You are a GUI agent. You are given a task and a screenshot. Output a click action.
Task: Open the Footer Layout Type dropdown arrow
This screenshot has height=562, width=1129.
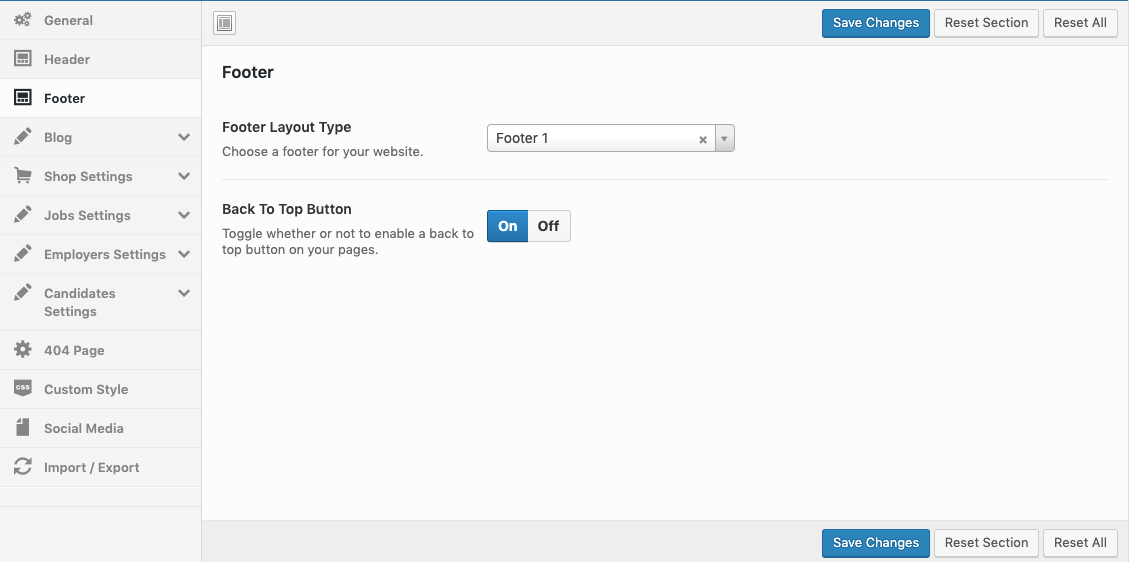tap(725, 139)
